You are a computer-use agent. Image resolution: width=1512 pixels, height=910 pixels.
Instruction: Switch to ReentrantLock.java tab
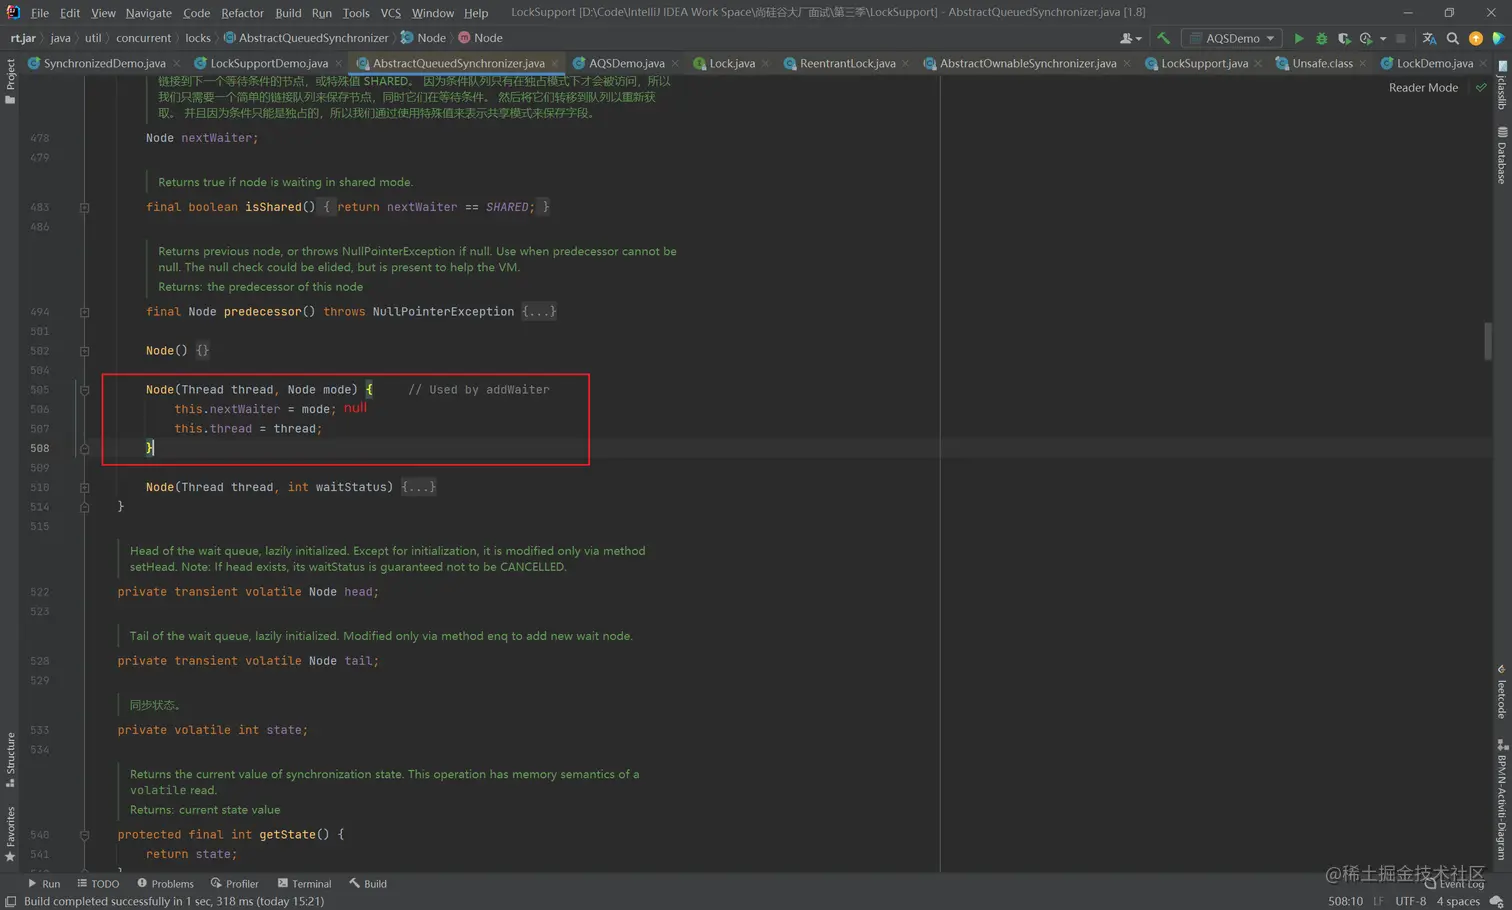847,63
